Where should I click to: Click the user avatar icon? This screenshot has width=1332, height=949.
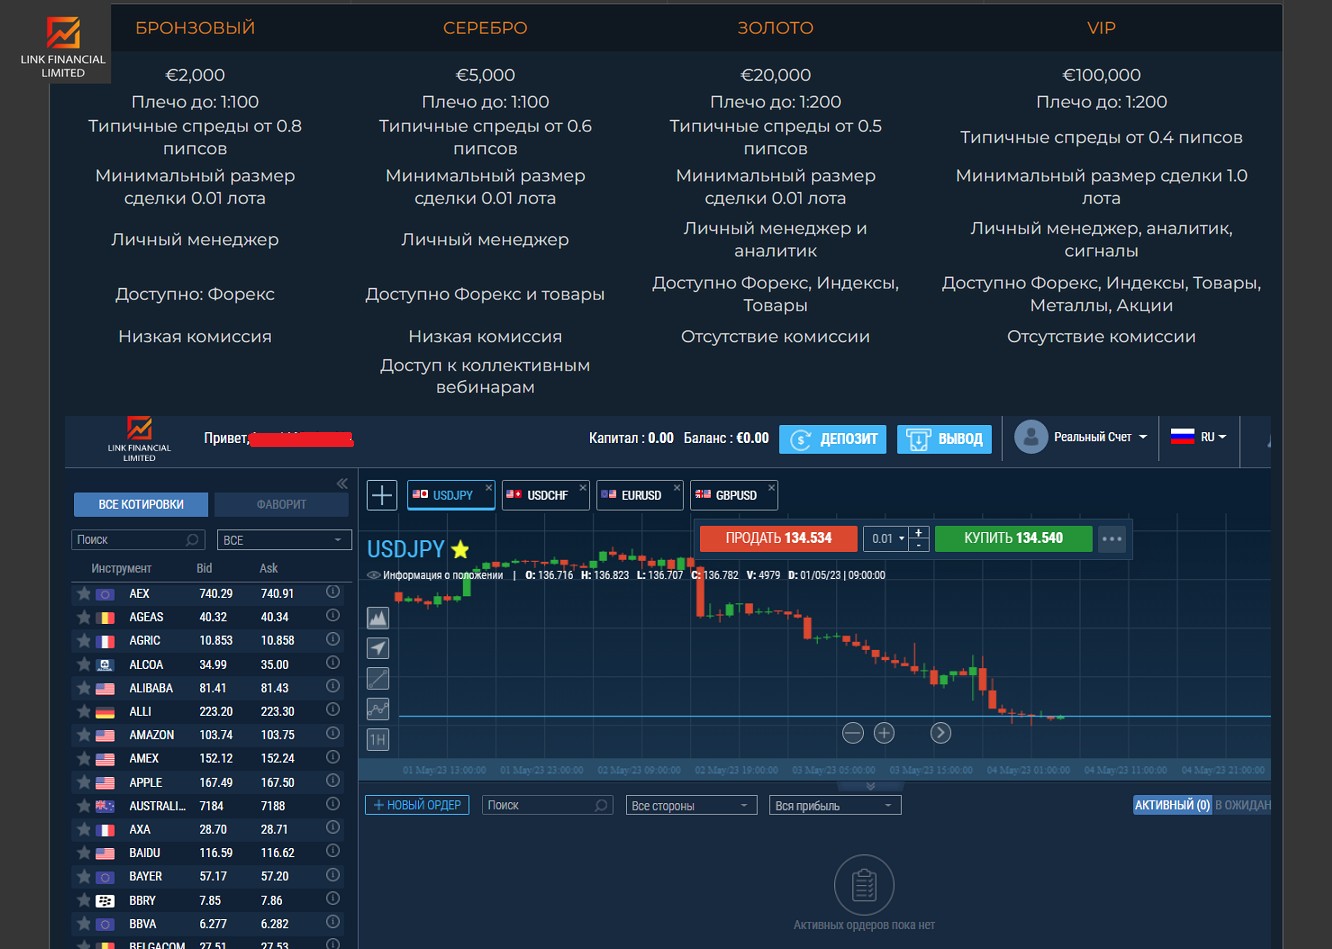tap(1031, 437)
